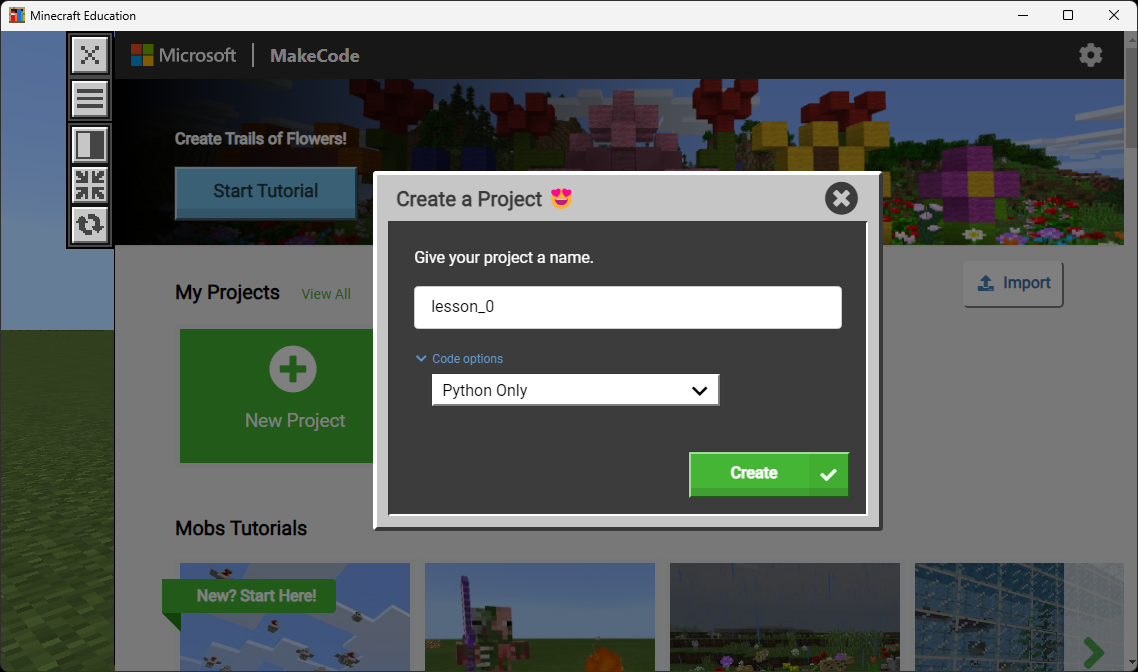The image size is (1138, 672).
Task: Open the zombie pigman tutorial thumbnail
Action: pos(540,617)
